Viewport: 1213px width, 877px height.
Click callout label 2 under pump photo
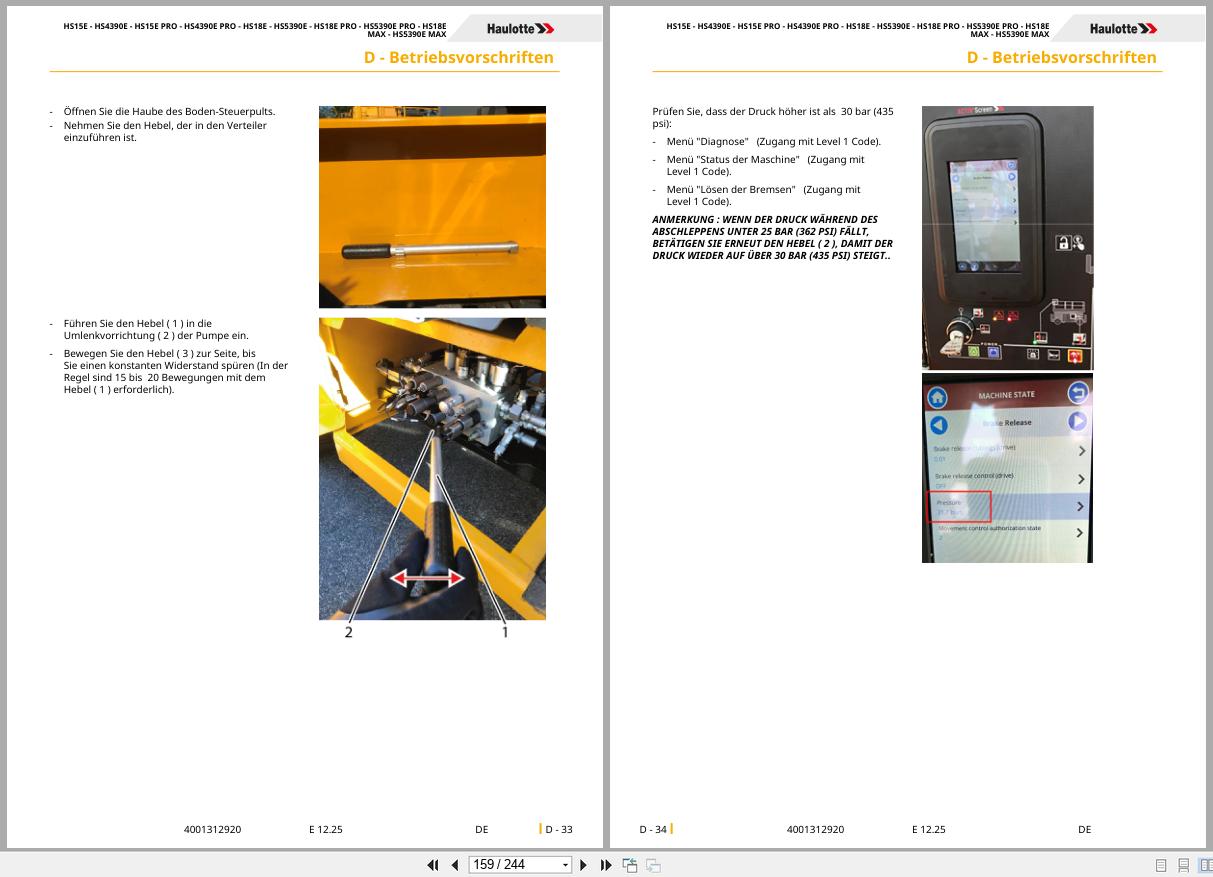click(x=349, y=632)
